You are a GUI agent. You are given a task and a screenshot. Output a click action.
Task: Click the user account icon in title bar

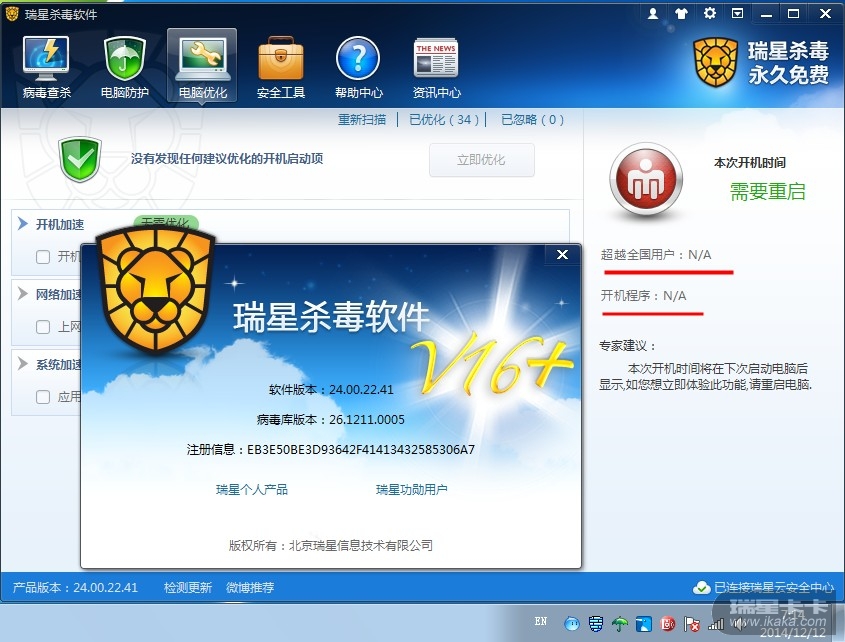(x=653, y=13)
